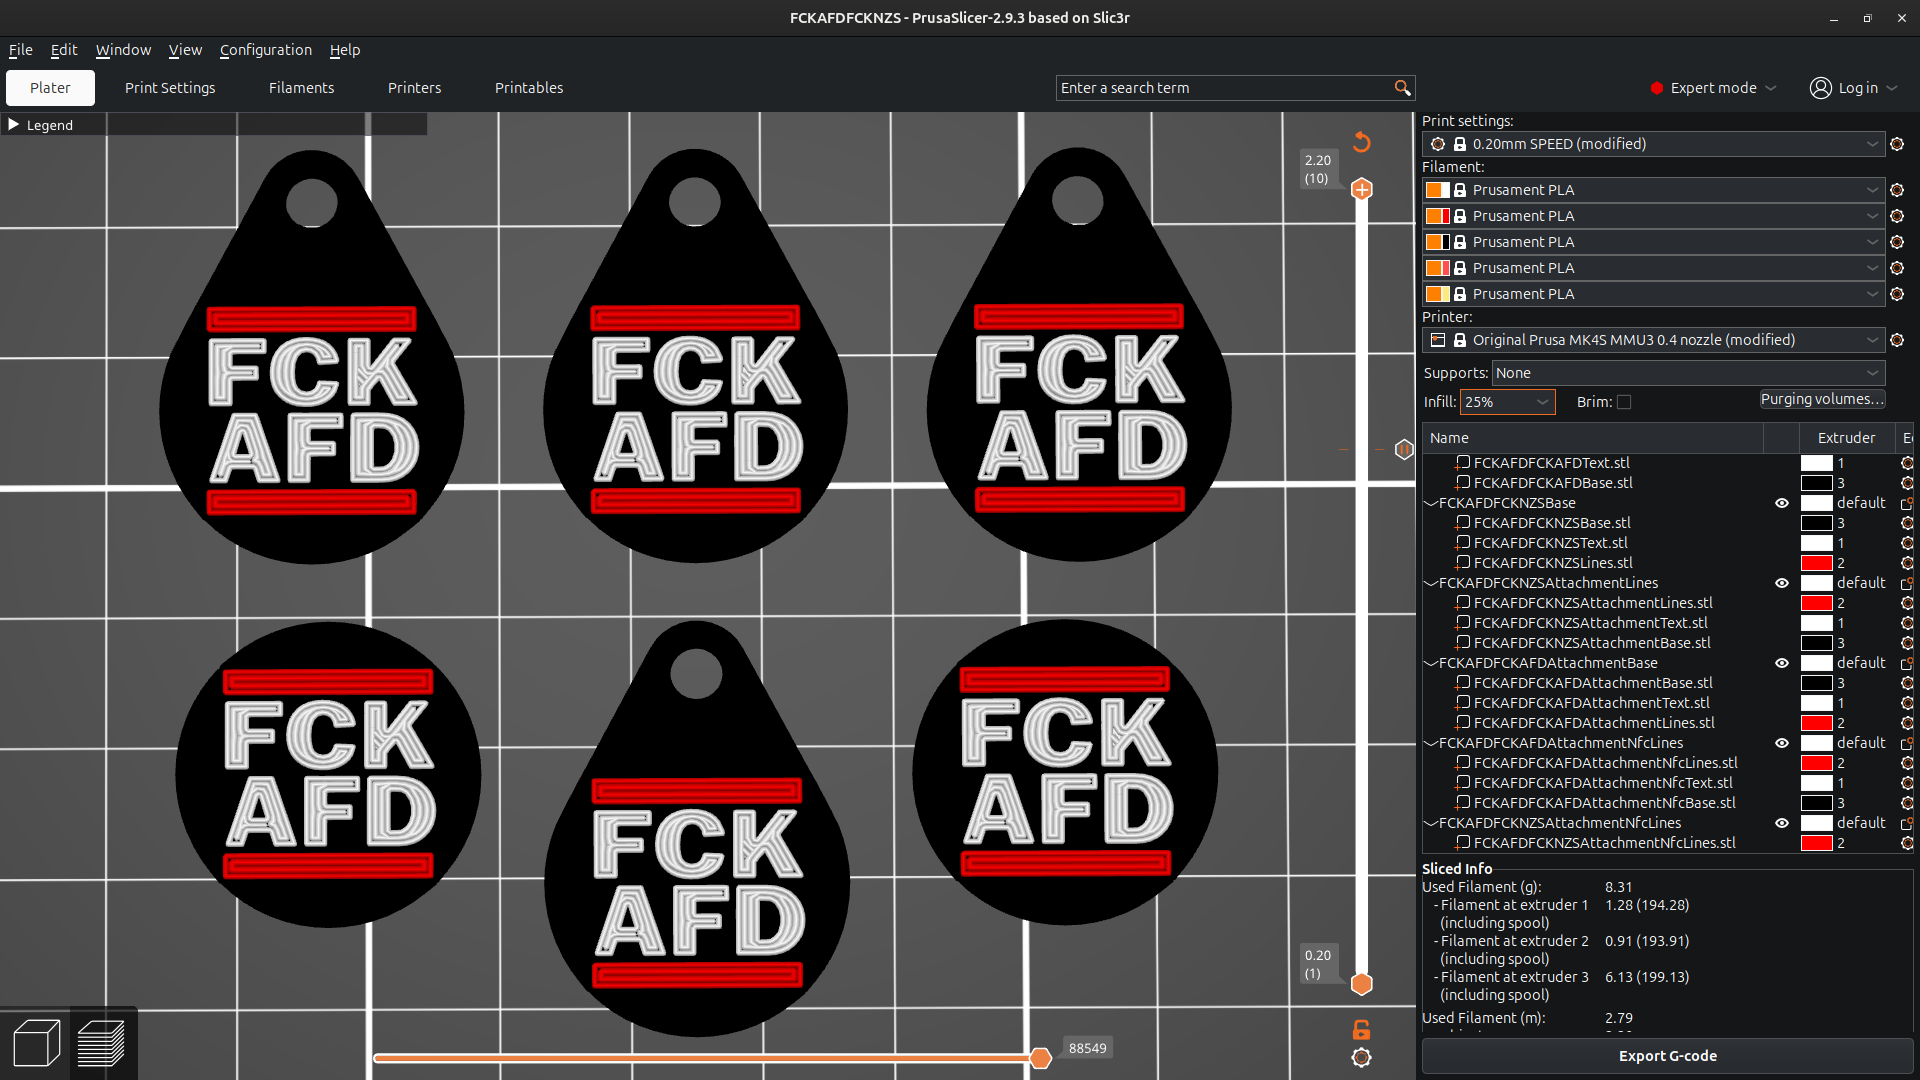Open the Configuration menu
This screenshot has height=1080, width=1920.
coord(266,50)
